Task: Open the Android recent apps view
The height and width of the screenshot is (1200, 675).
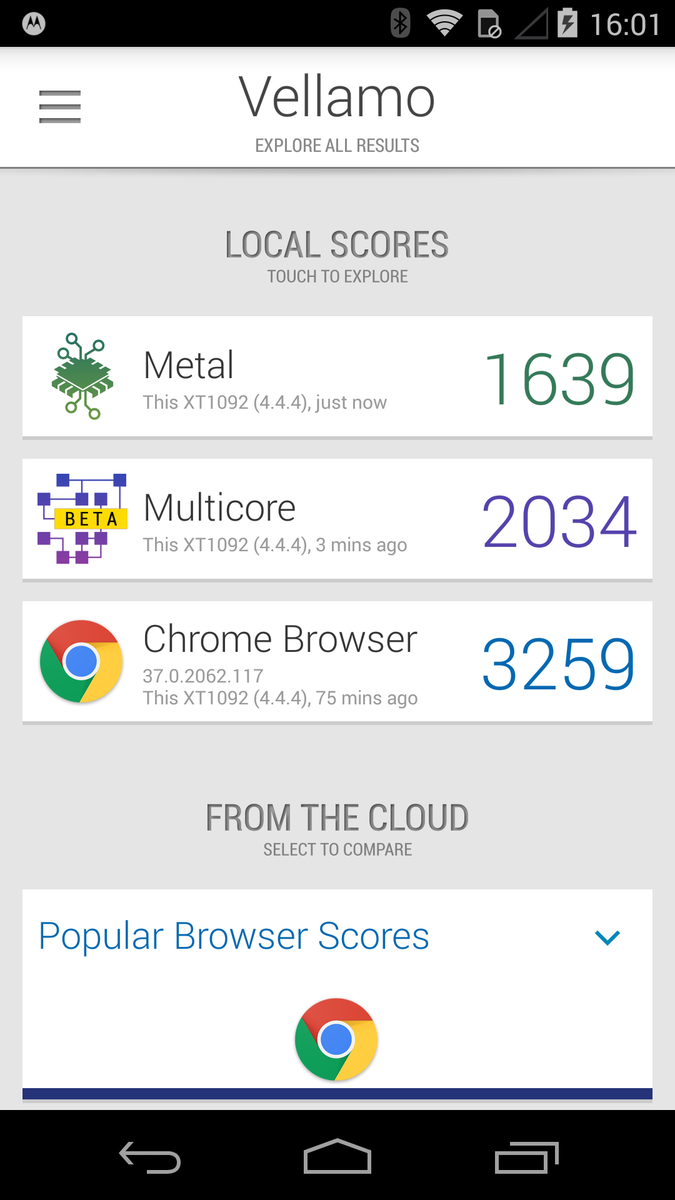Action: [x=527, y=1157]
